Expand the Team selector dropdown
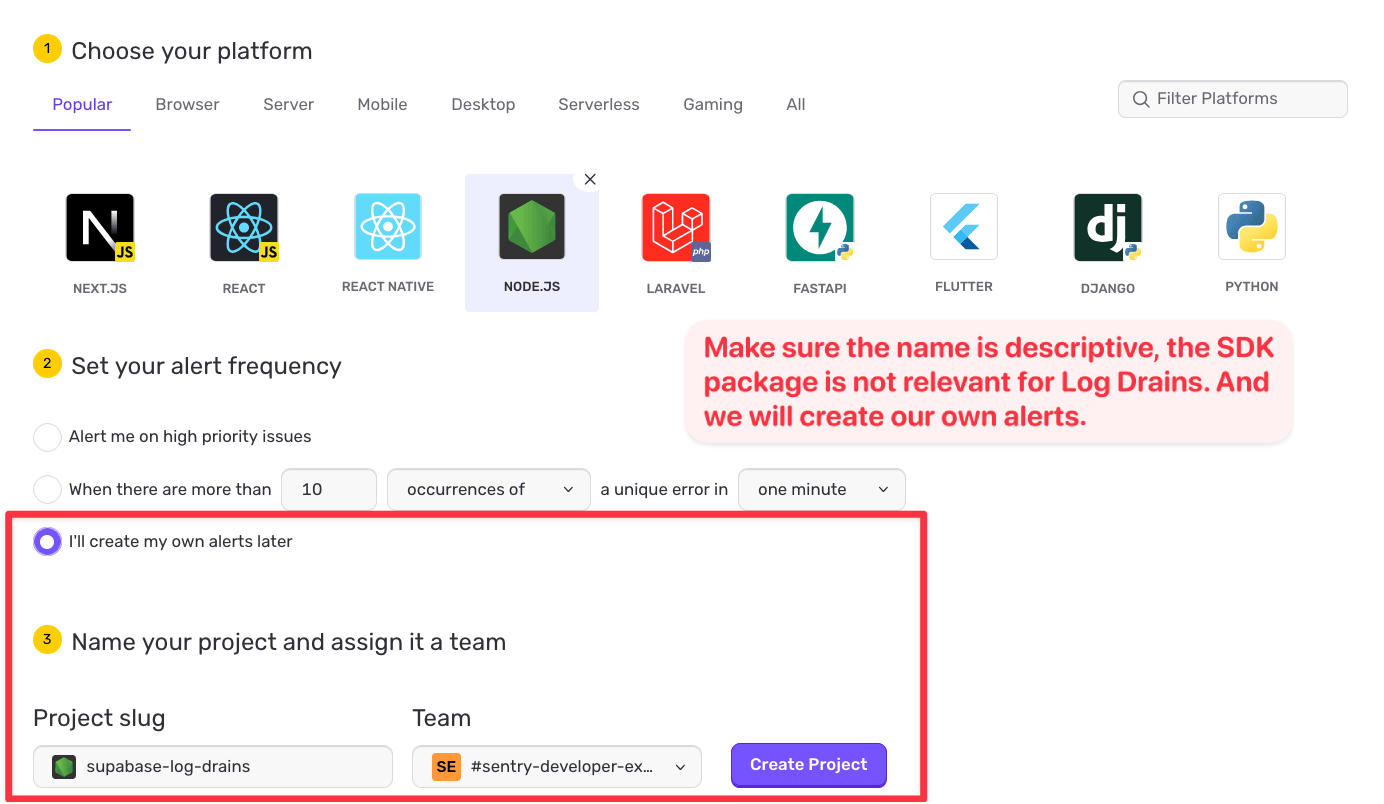The height and width of the screenshot is (804, 1384). (557, 767)
